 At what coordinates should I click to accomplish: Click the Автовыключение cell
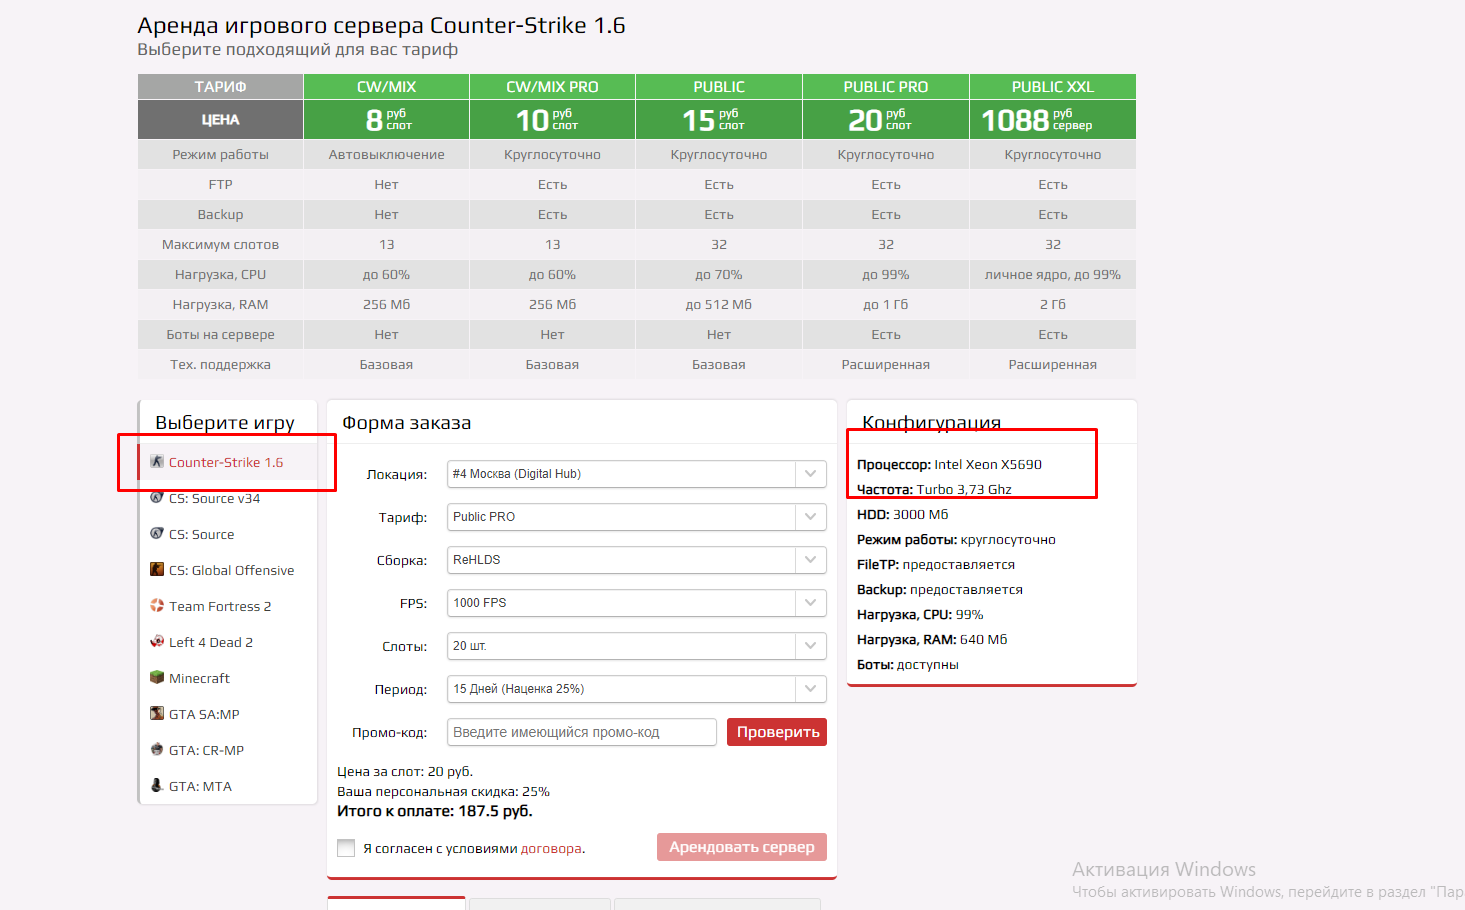coord(386,155)
